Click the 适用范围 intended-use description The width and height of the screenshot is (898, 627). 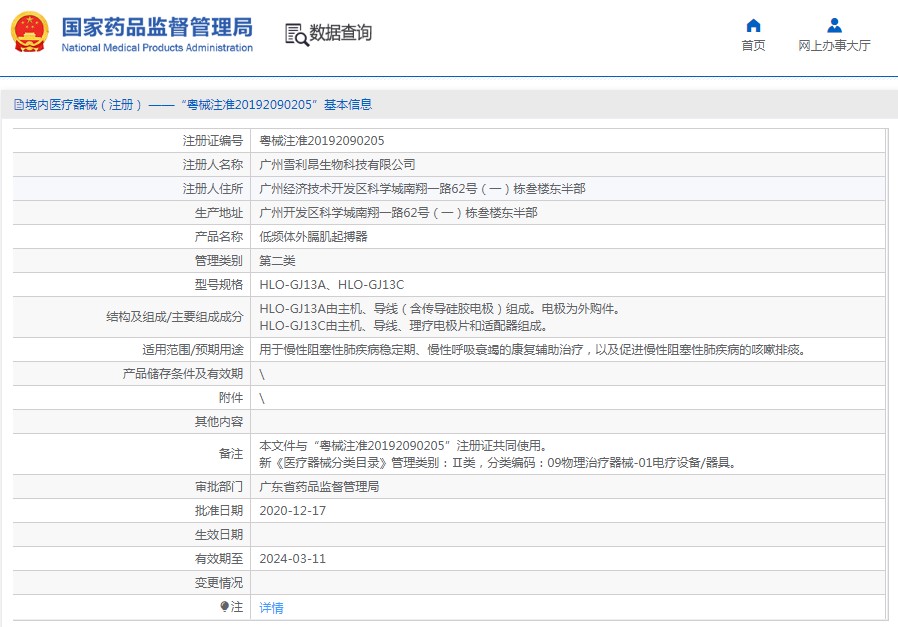(x=533, y=350)
